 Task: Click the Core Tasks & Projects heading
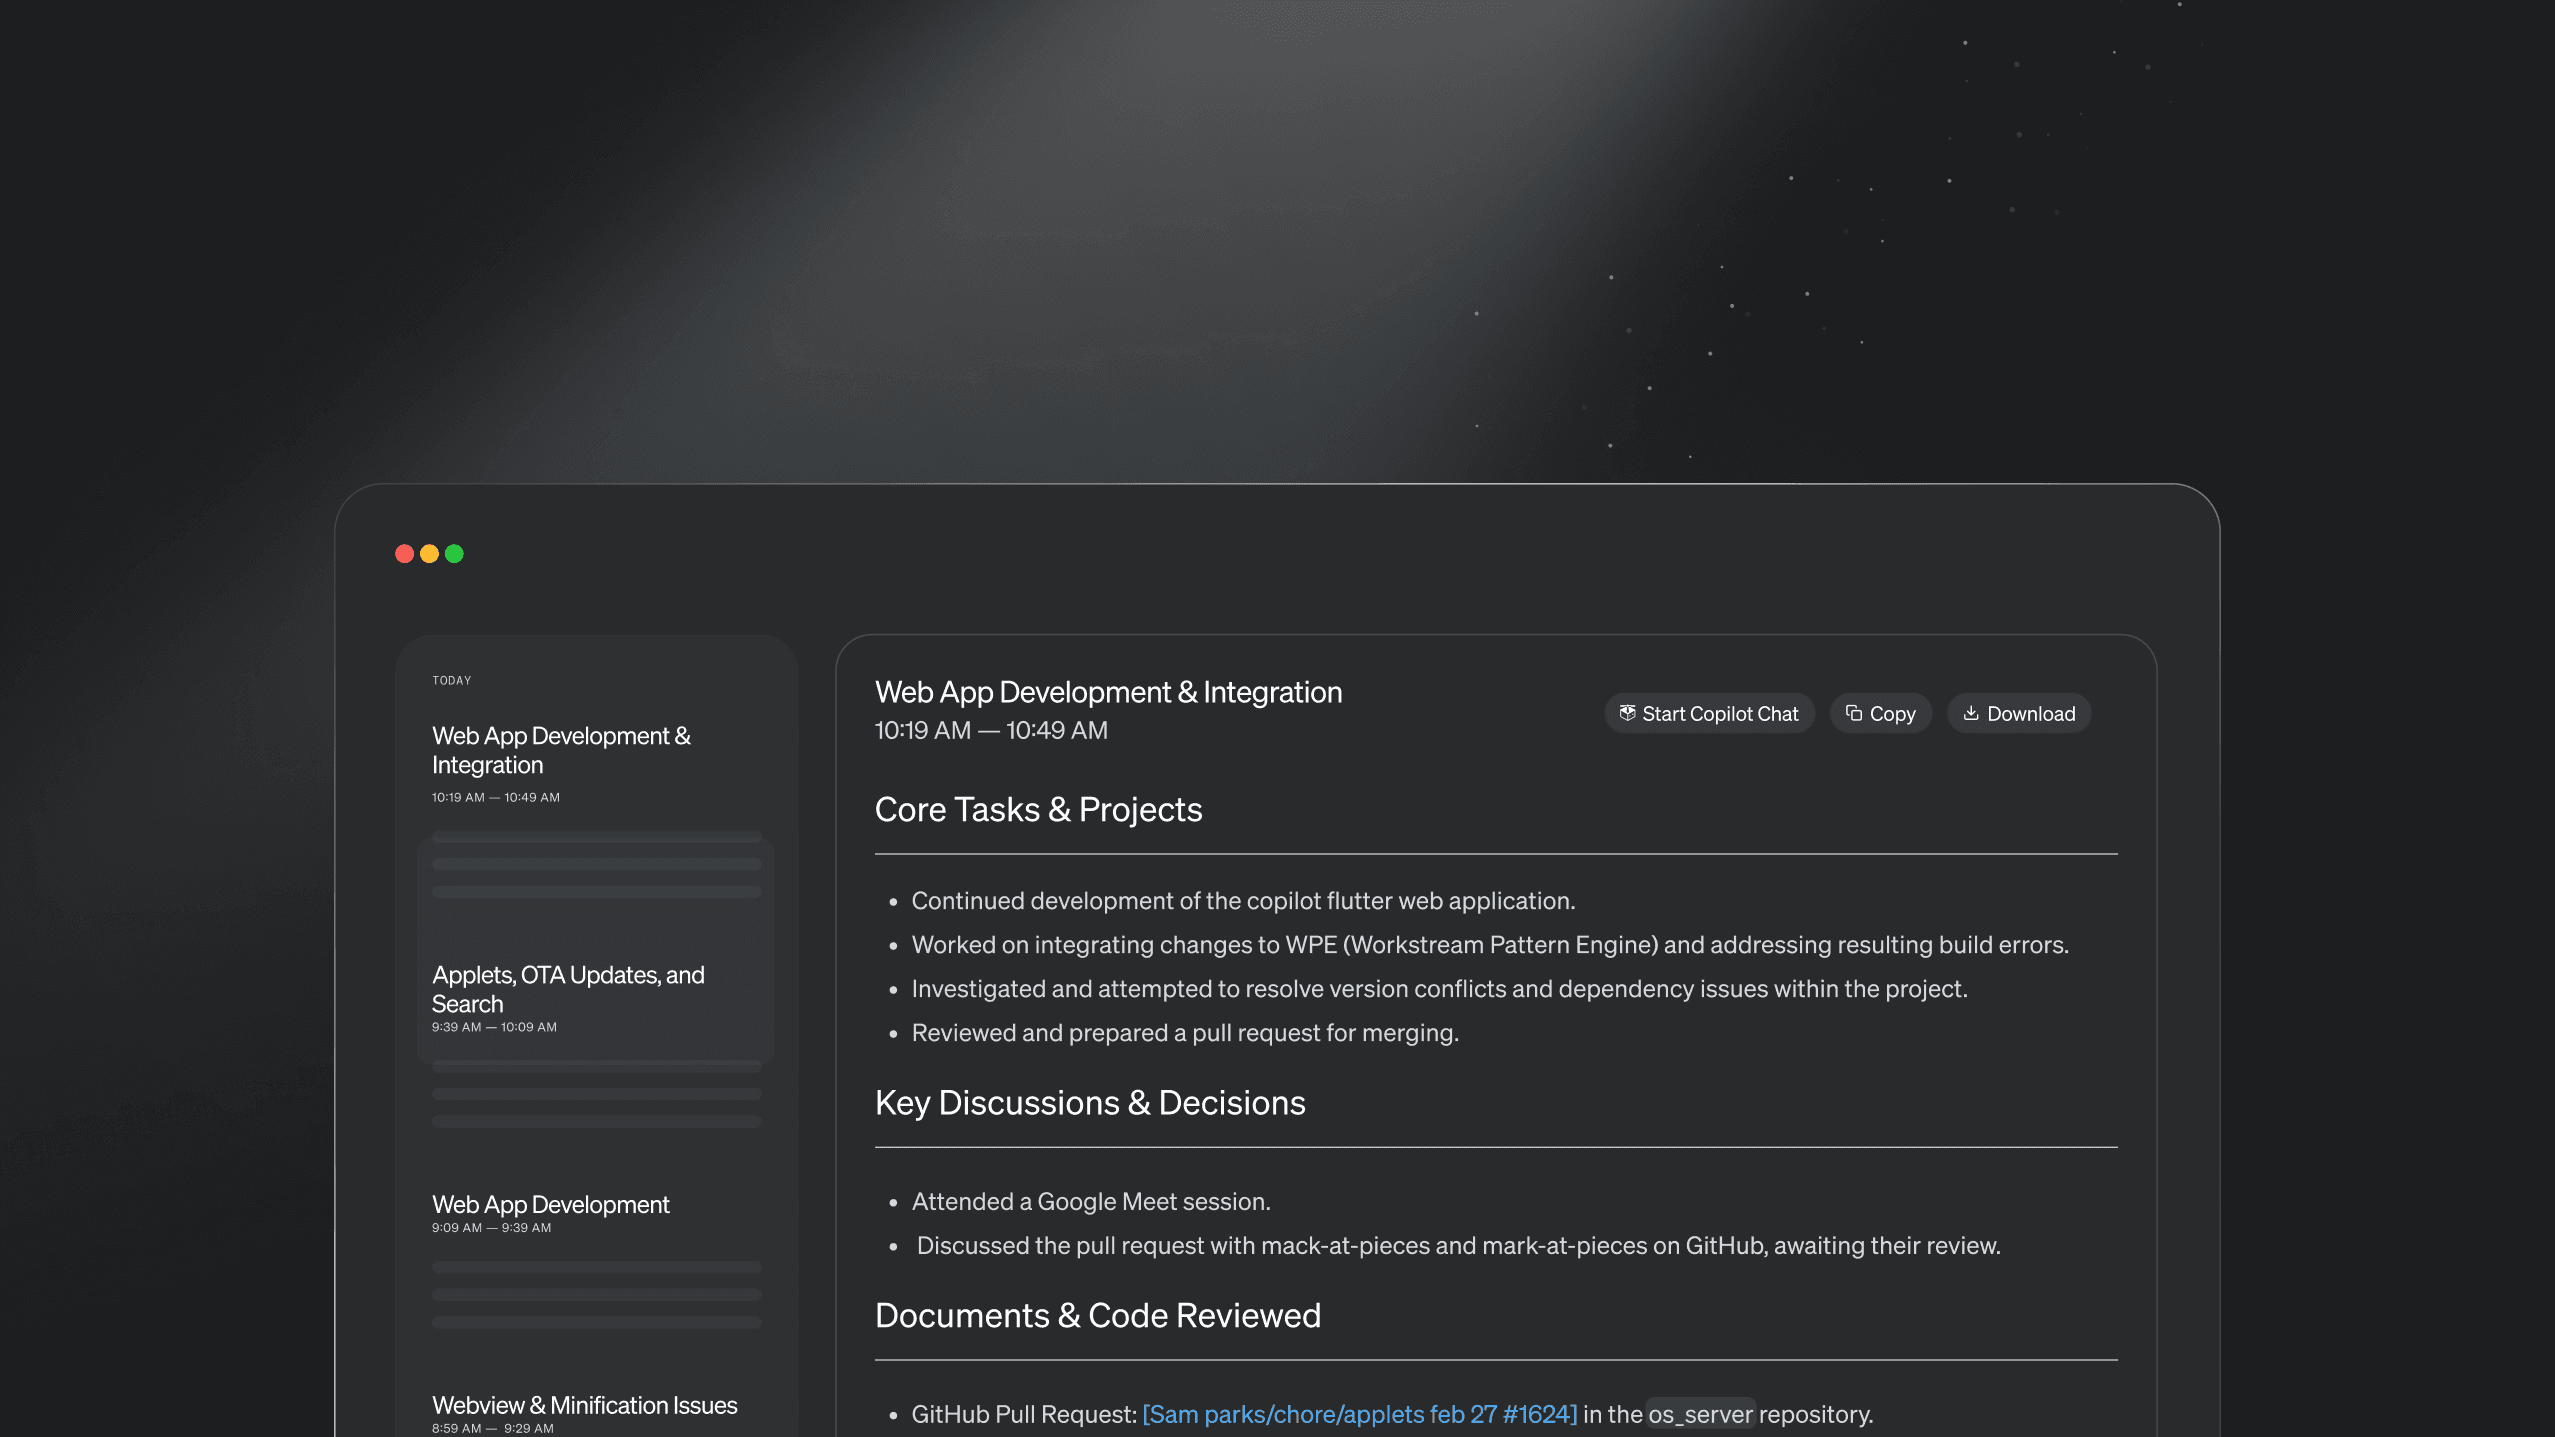[x=1038, y=810]
